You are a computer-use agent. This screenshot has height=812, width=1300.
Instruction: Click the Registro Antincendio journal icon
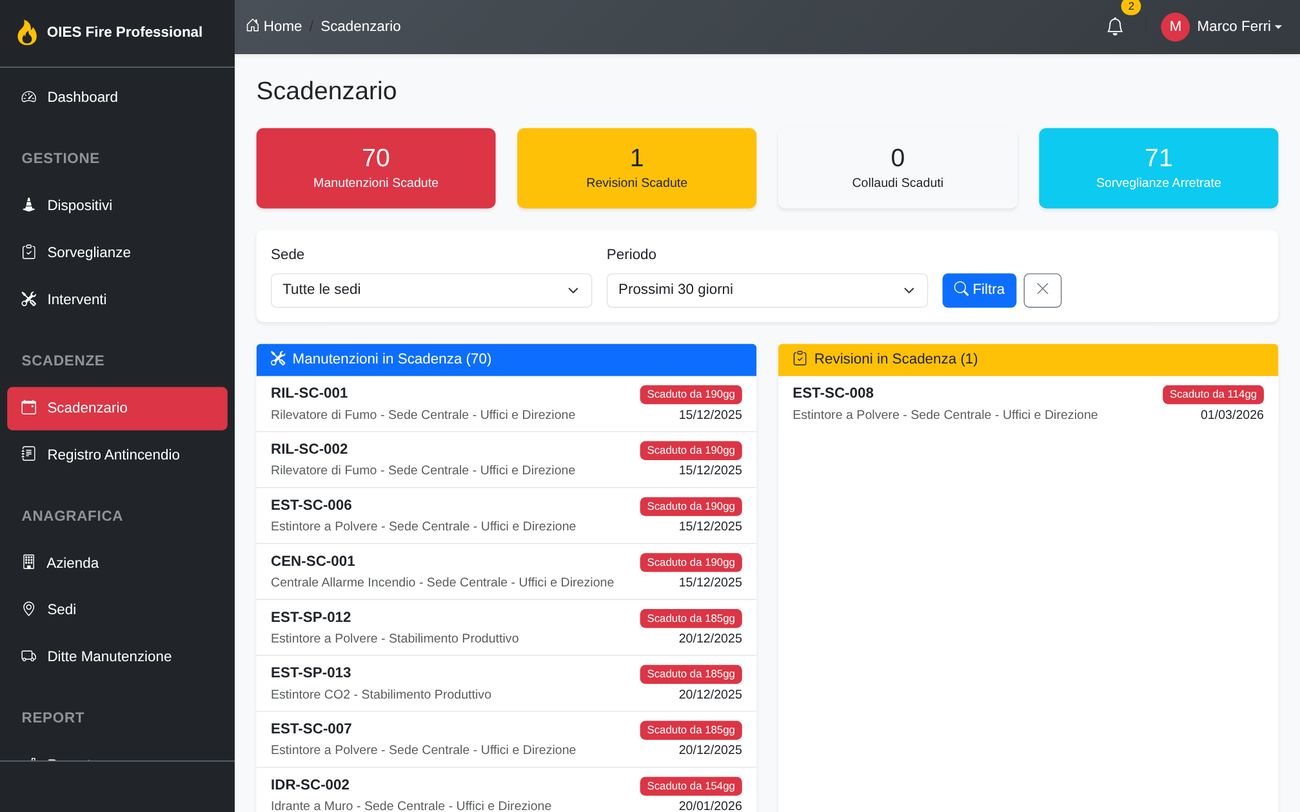click(29, 454)
